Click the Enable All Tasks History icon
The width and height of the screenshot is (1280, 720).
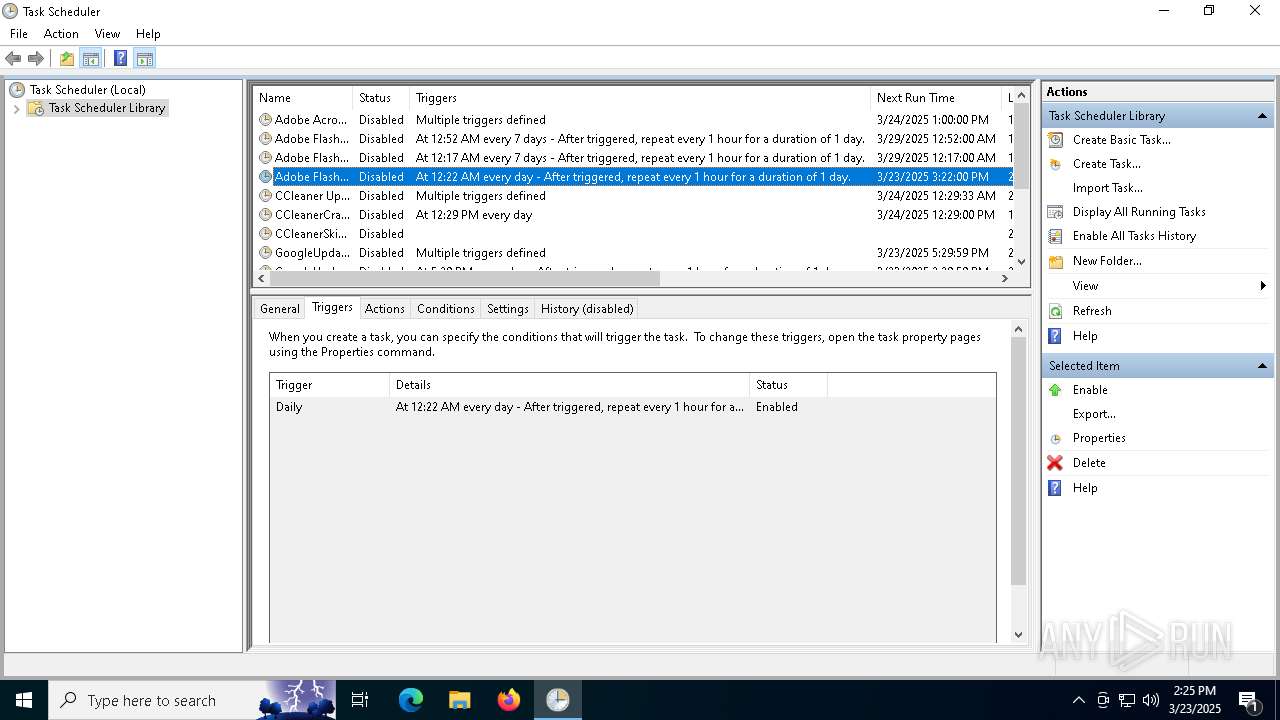pos(1055,236)
